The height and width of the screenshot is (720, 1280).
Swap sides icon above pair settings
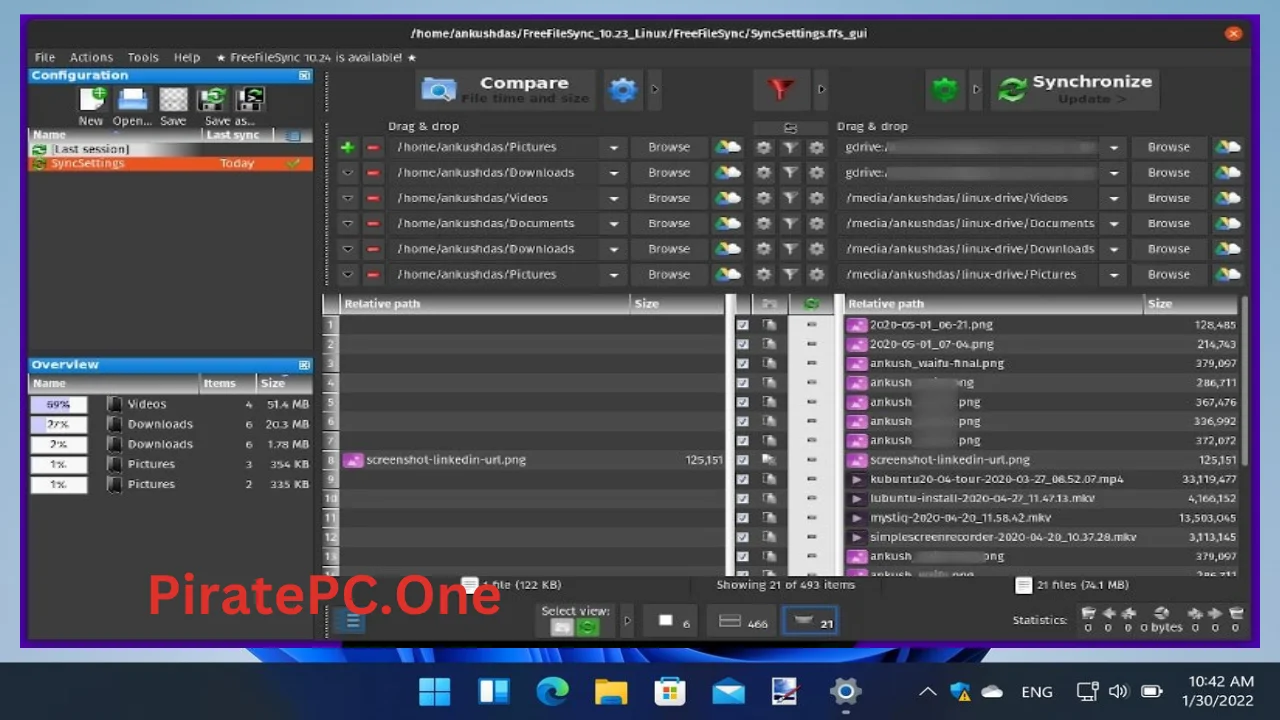[790, 128]
